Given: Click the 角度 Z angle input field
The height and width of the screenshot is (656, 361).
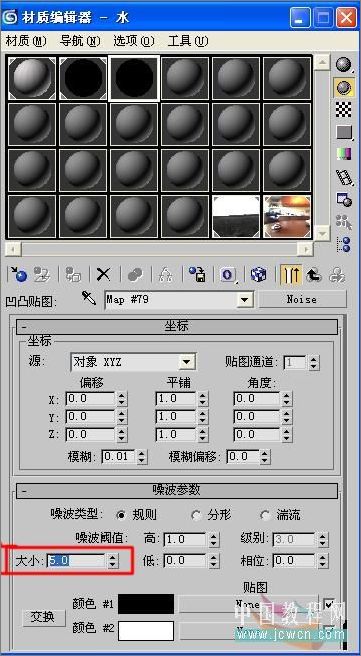Looking at the screenshot, I should tap(257, 435).
